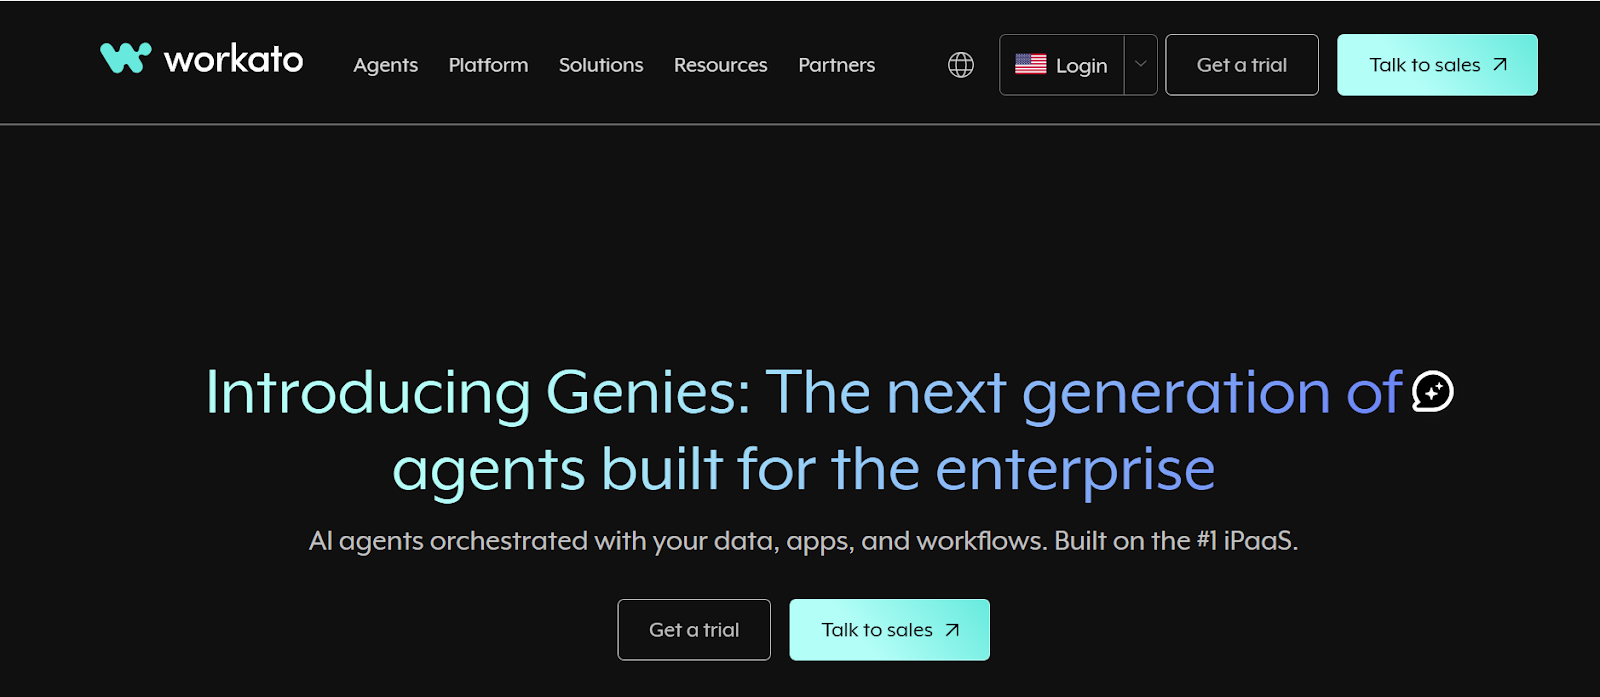The width and height of the screenshot is (1600, 697).
Task: Open the Resources navigation item
Action: pos(721,65)
